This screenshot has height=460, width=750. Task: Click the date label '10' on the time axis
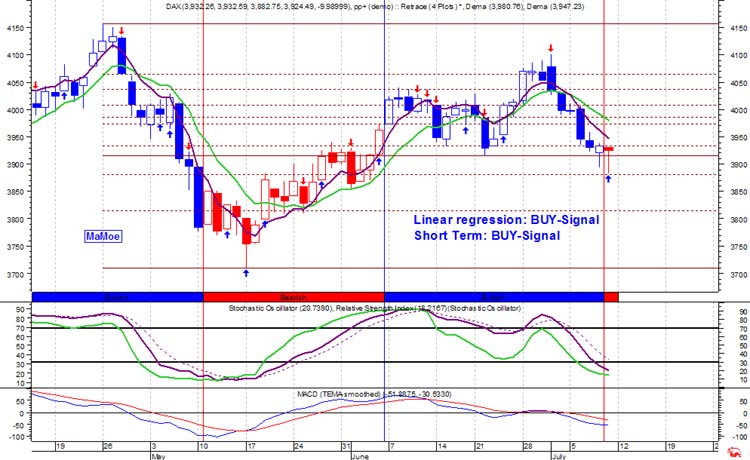pos(203,446)
